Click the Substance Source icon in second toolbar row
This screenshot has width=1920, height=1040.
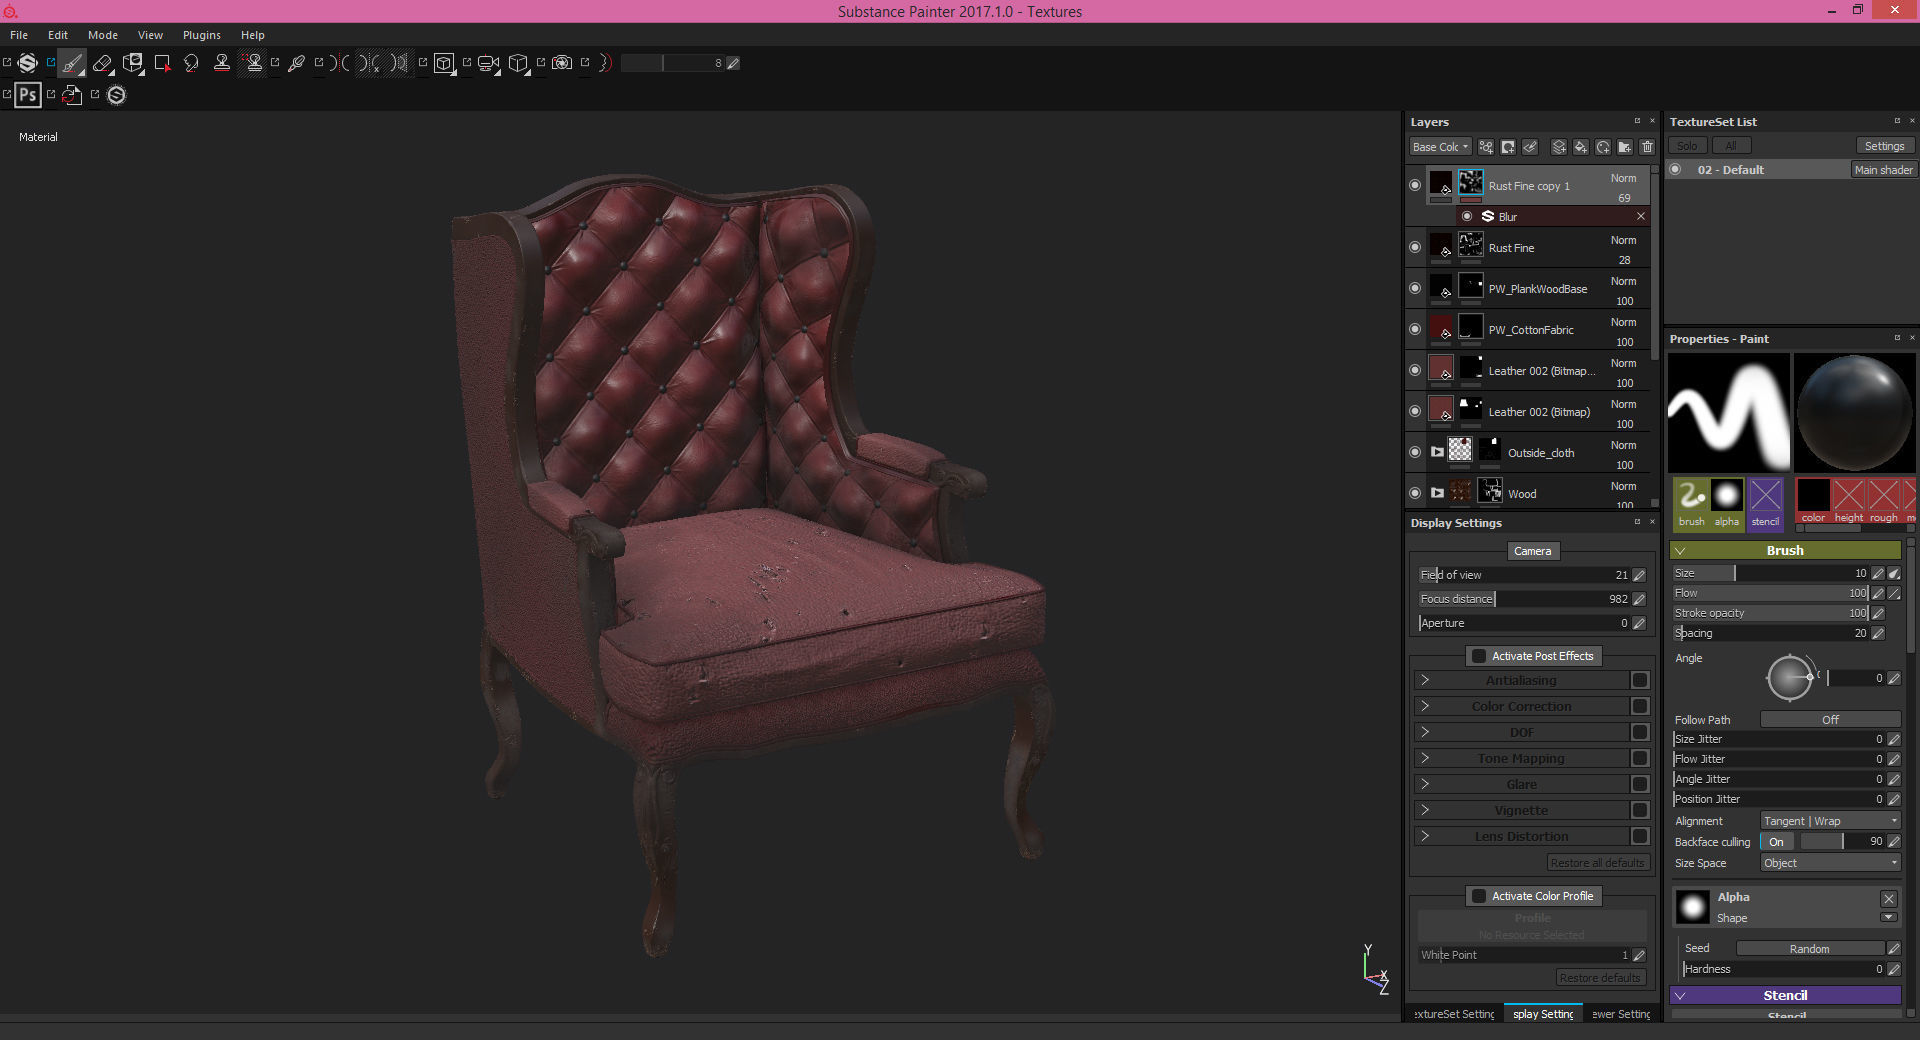pos(117,95)
